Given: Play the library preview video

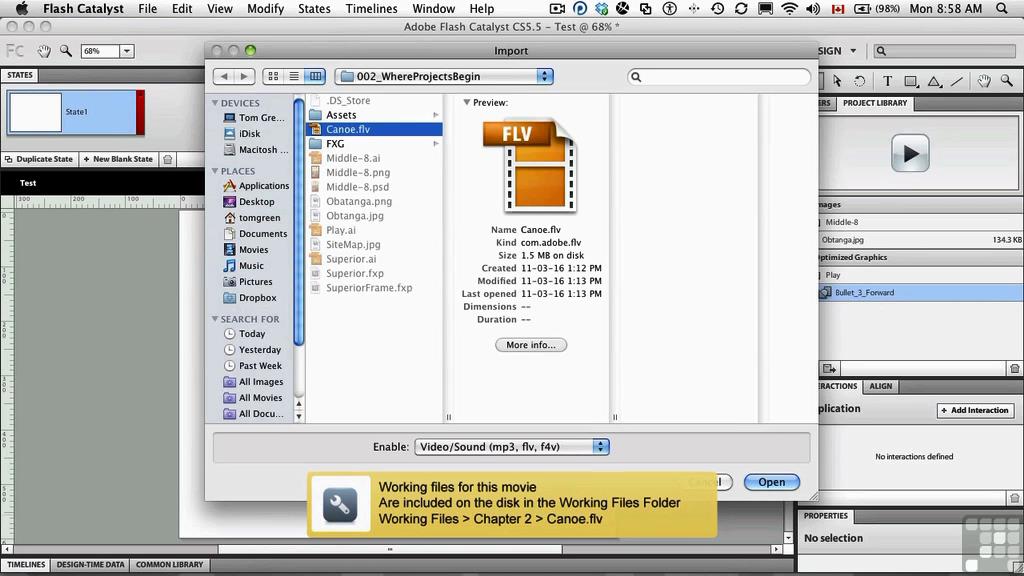Looking at the screenshot, I should point(910,153).
